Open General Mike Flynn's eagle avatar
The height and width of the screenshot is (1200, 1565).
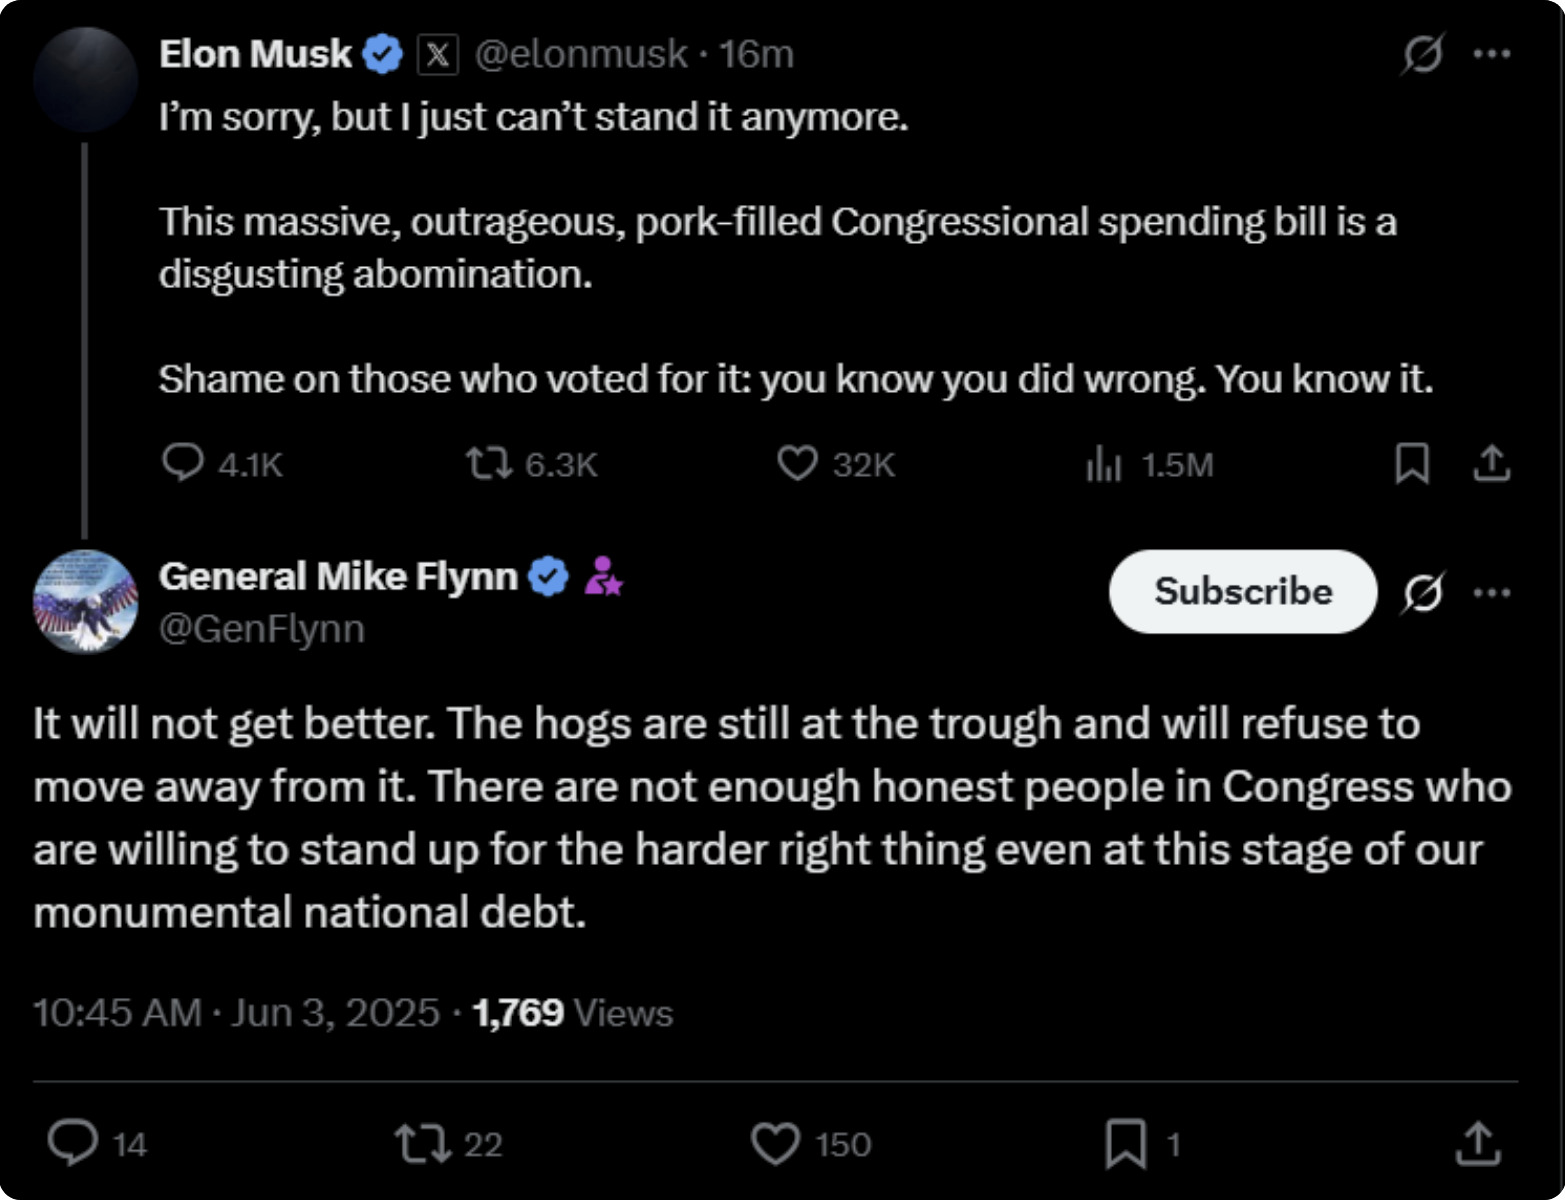[x=86, y=601]
